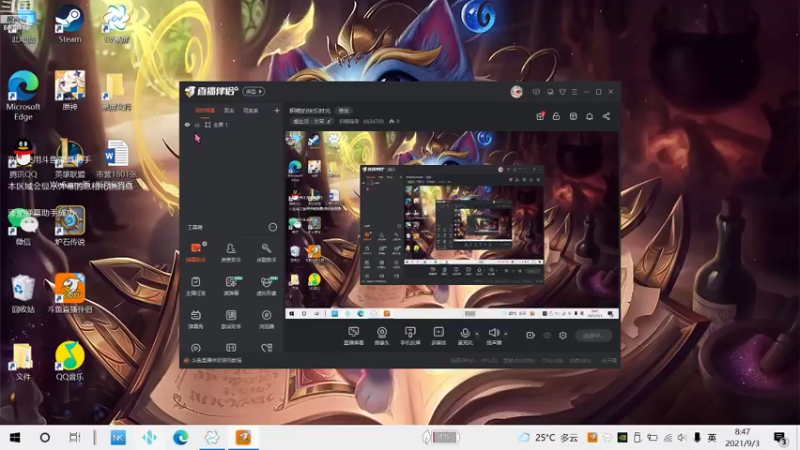Expand speaker options arrow
This screenshot has height=450, width=800.
506,334
